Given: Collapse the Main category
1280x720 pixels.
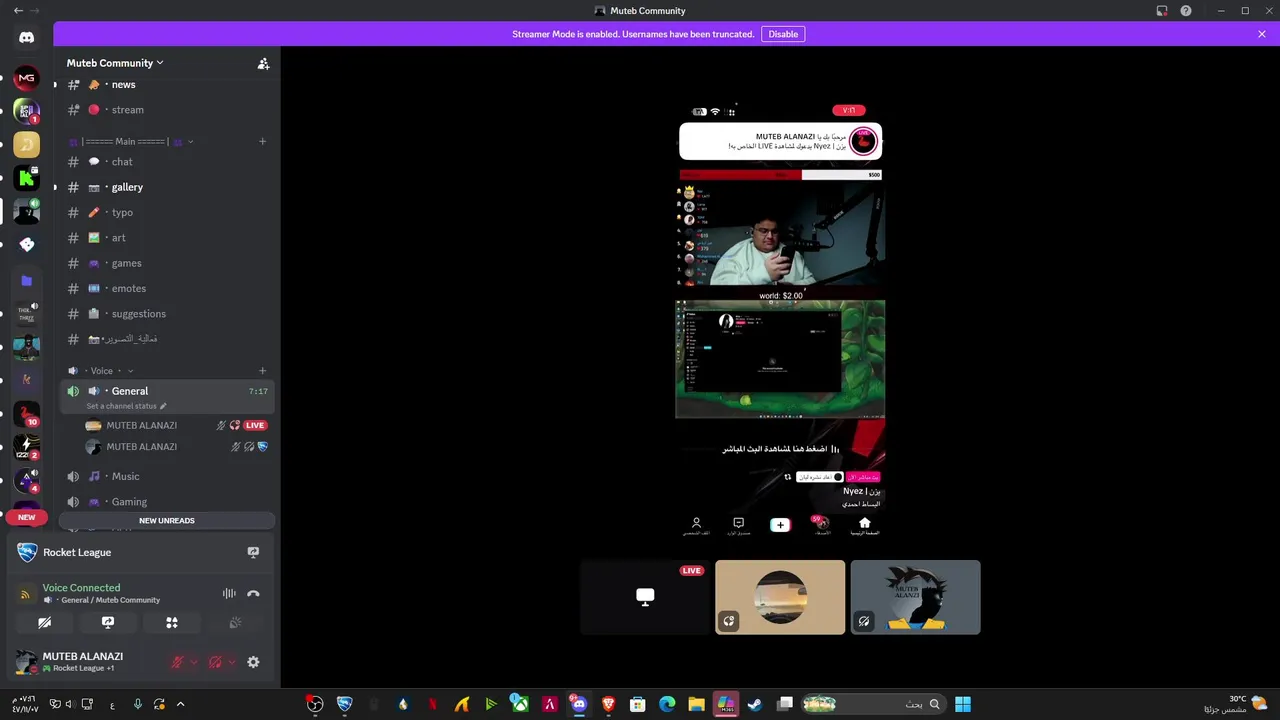Looking at the screenshot, I should pos(130,142).
